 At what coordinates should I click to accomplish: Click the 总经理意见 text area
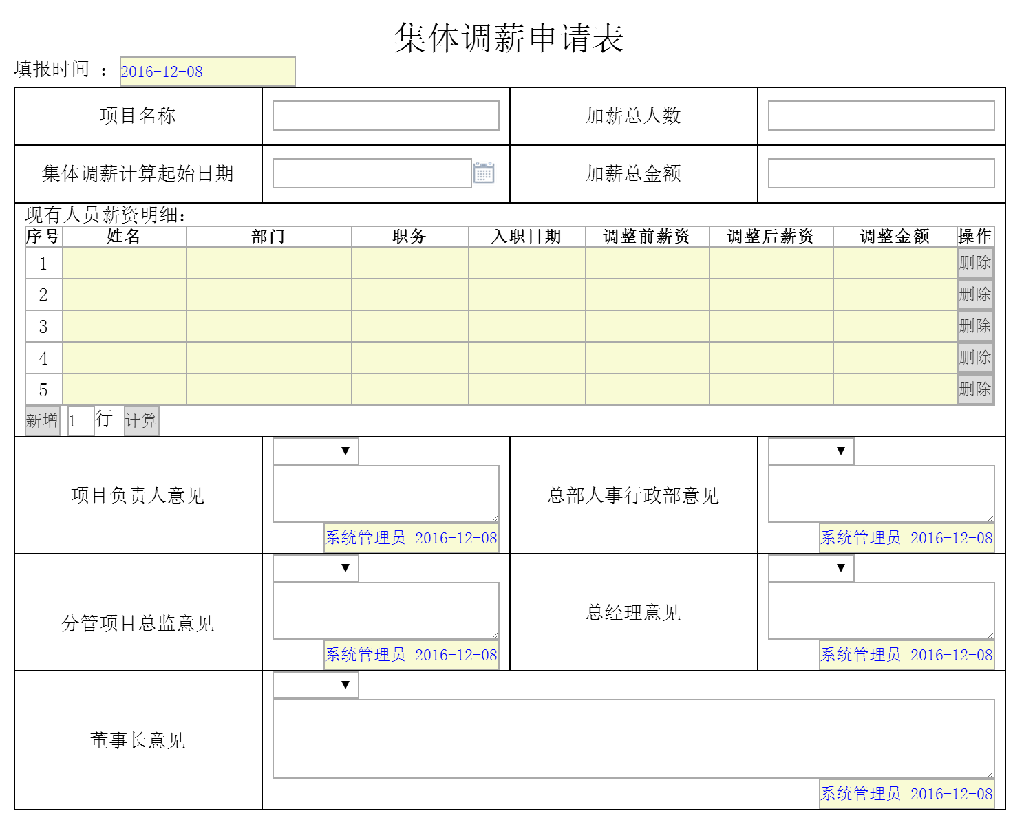(x=881, y=610)
